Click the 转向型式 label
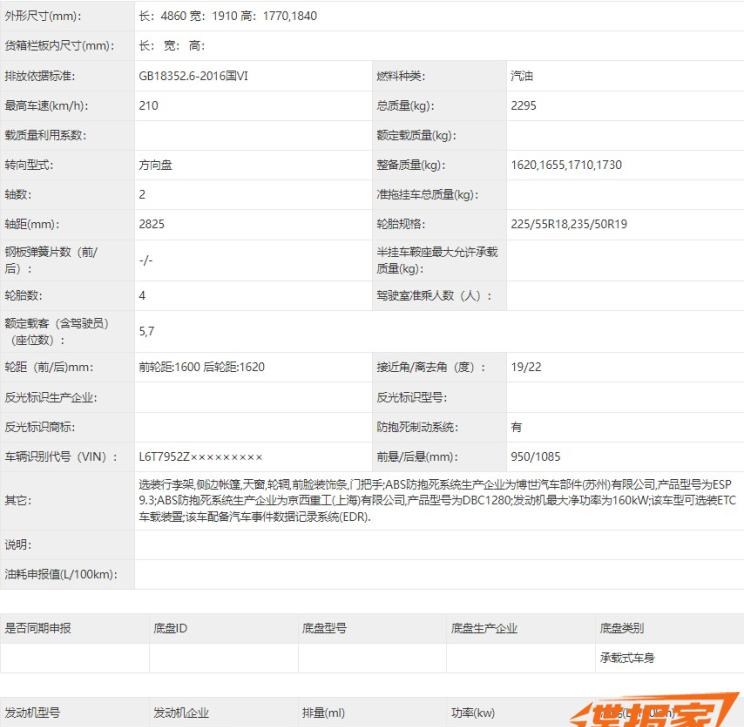This screenshot has width=744, height=727. click(29, 165)
